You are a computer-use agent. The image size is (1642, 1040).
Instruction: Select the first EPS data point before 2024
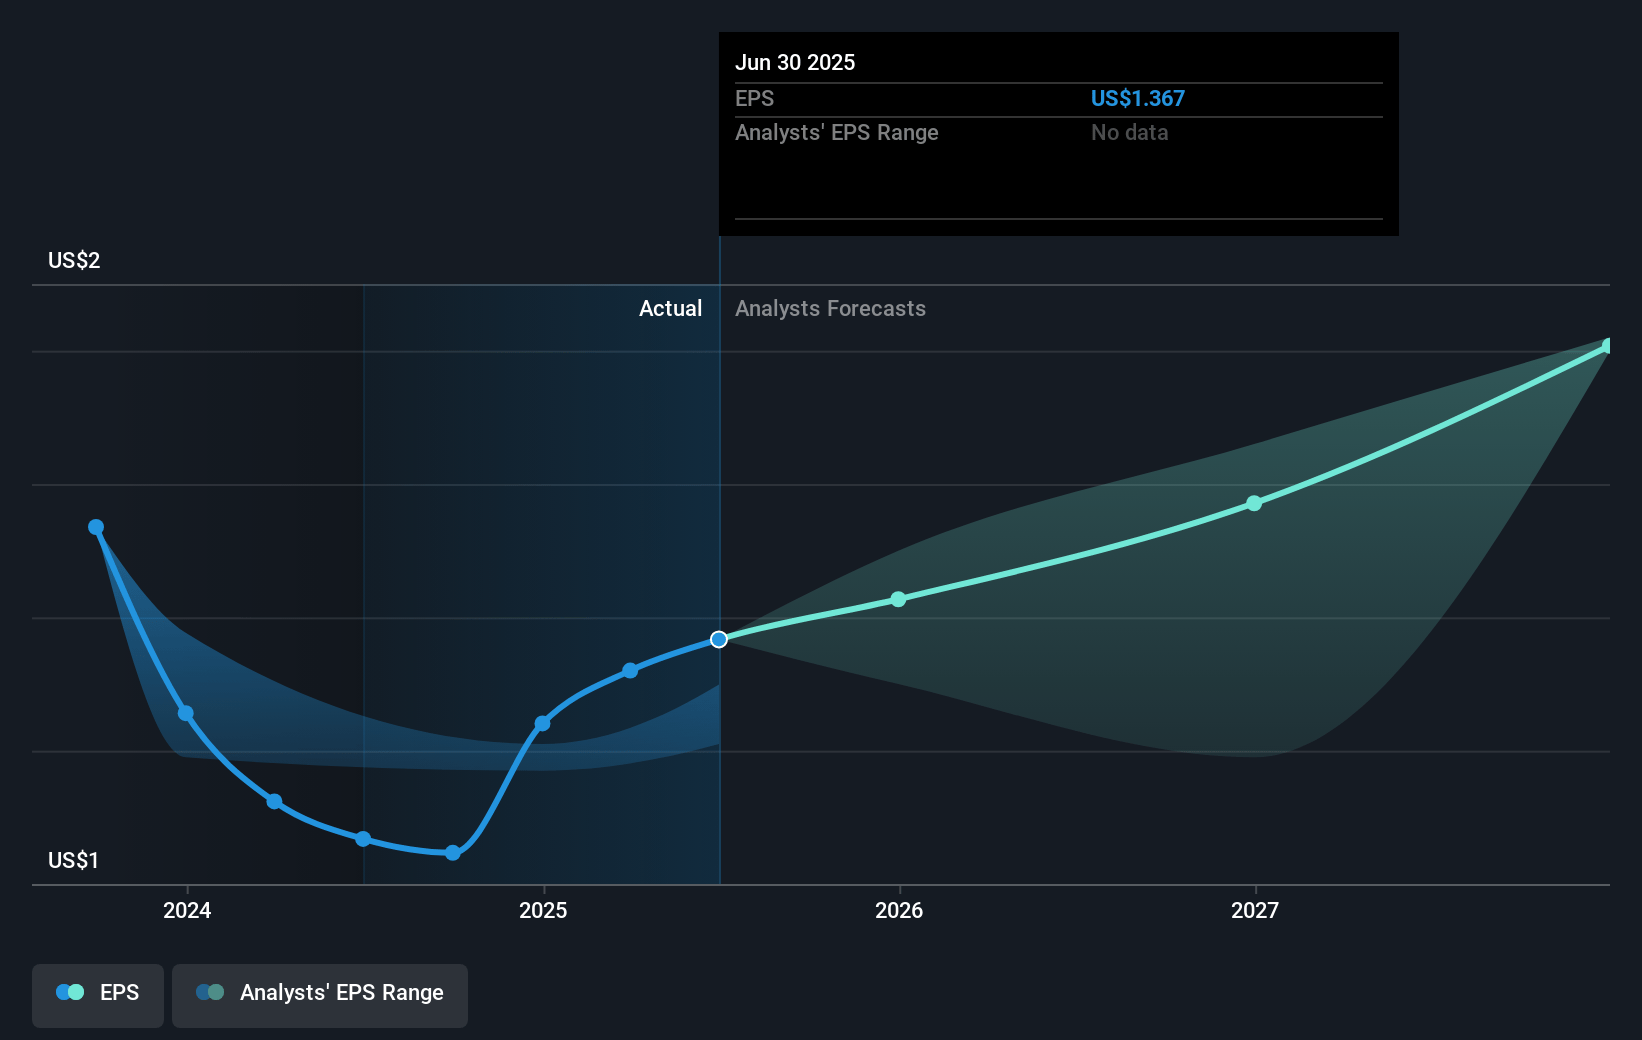click(x=96, y=527)
